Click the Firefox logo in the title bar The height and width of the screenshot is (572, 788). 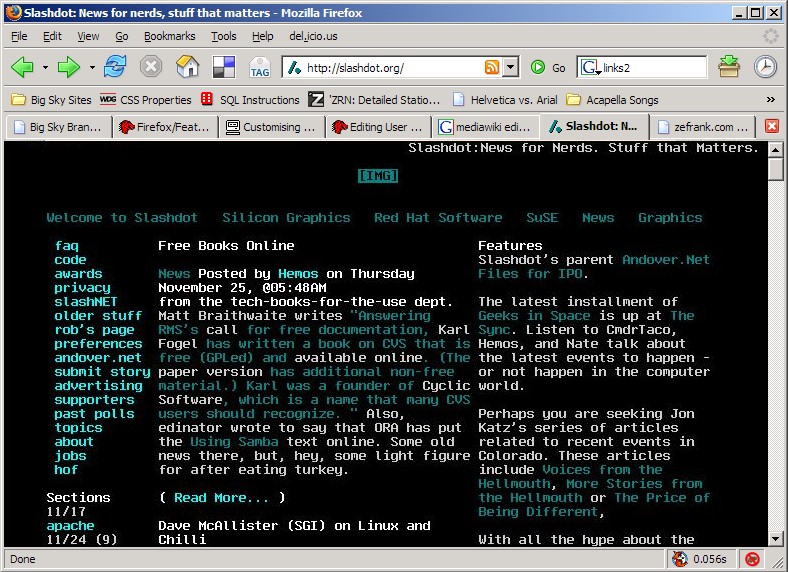click(14, 13)
